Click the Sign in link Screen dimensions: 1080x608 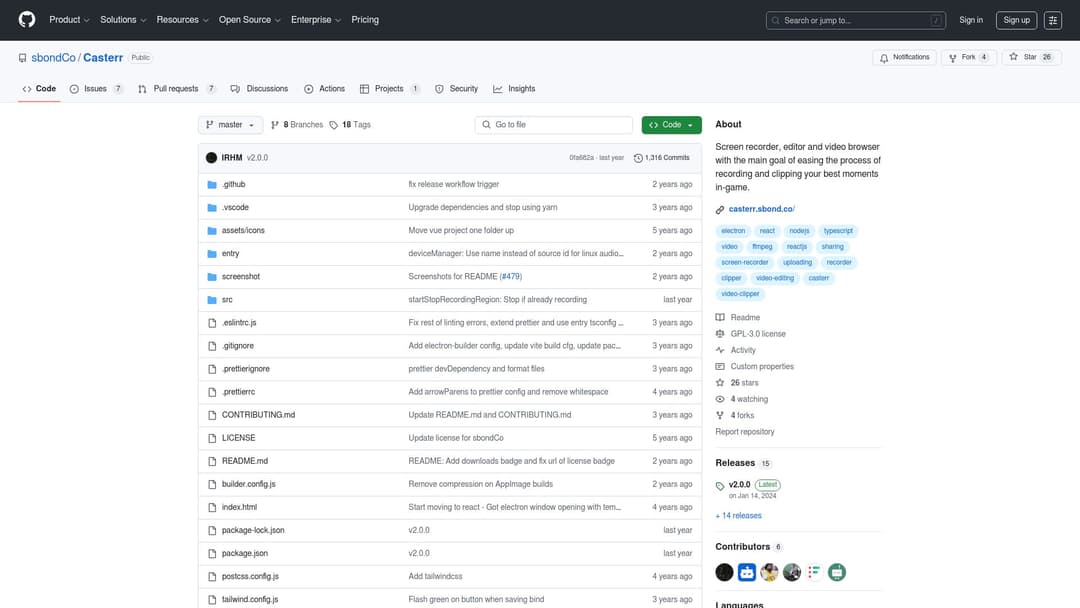point(970,20)
